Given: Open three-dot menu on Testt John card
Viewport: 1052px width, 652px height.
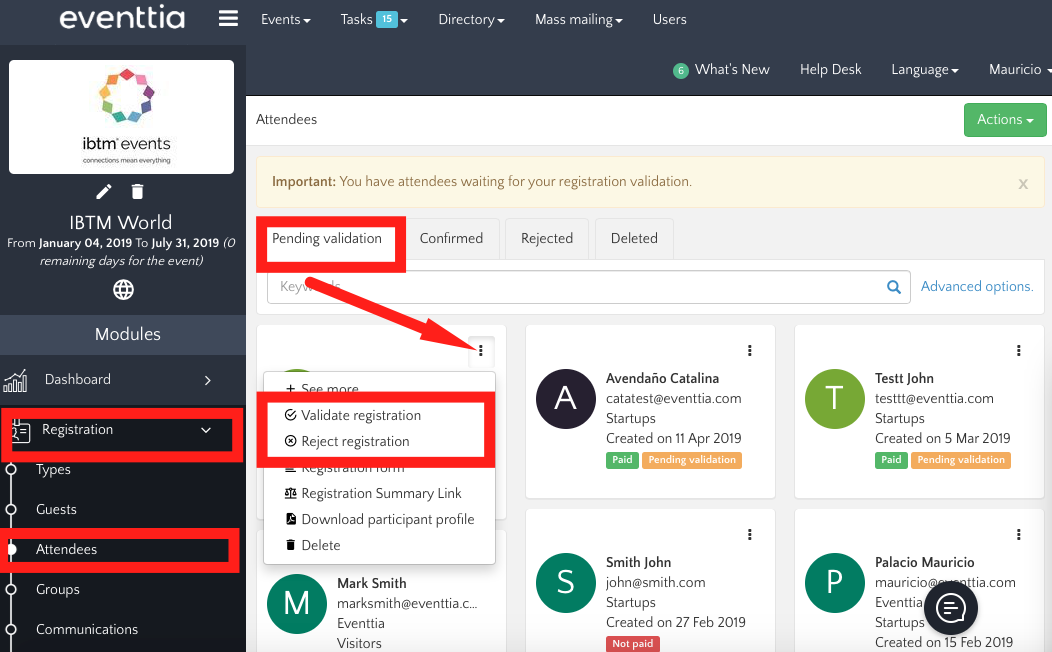Looking at the screenshot, I should click(1019, 351).
